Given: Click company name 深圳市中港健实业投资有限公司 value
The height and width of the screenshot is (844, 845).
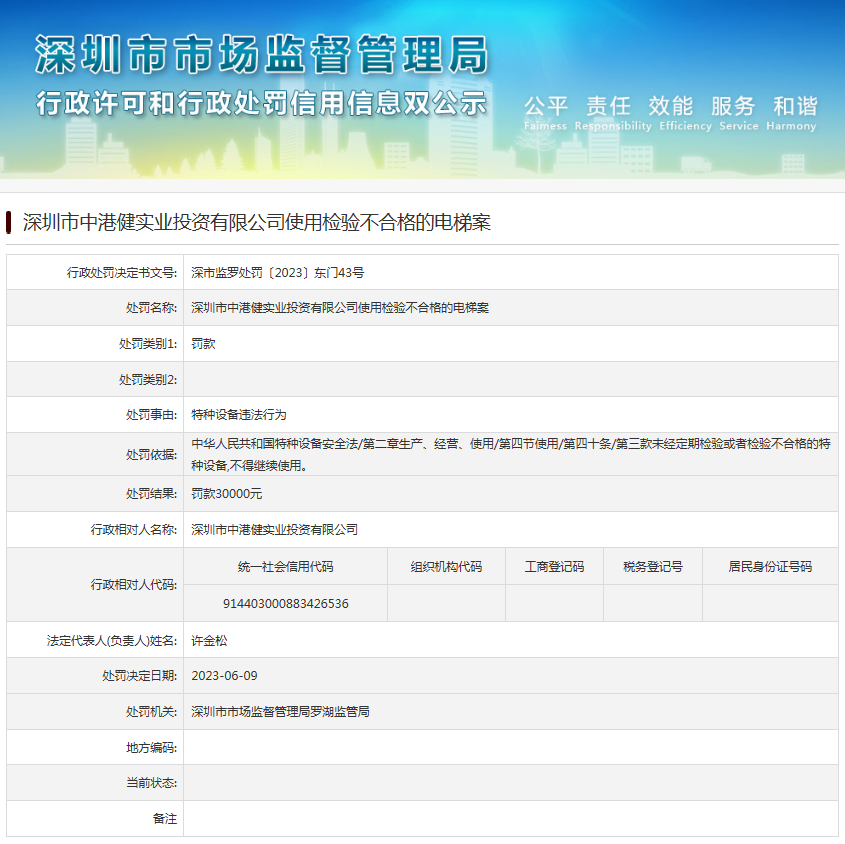Looking at the screenshot, I should [274, 530].
